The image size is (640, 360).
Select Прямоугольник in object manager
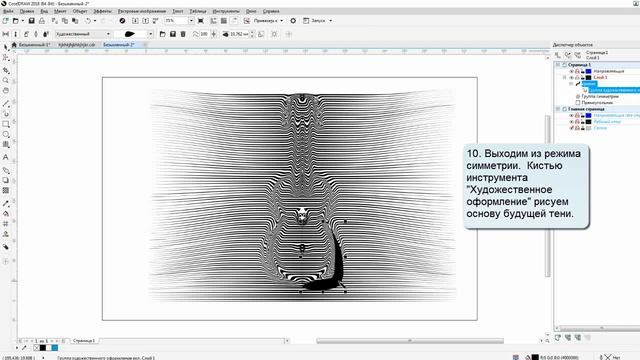click(x=598, y=103)
